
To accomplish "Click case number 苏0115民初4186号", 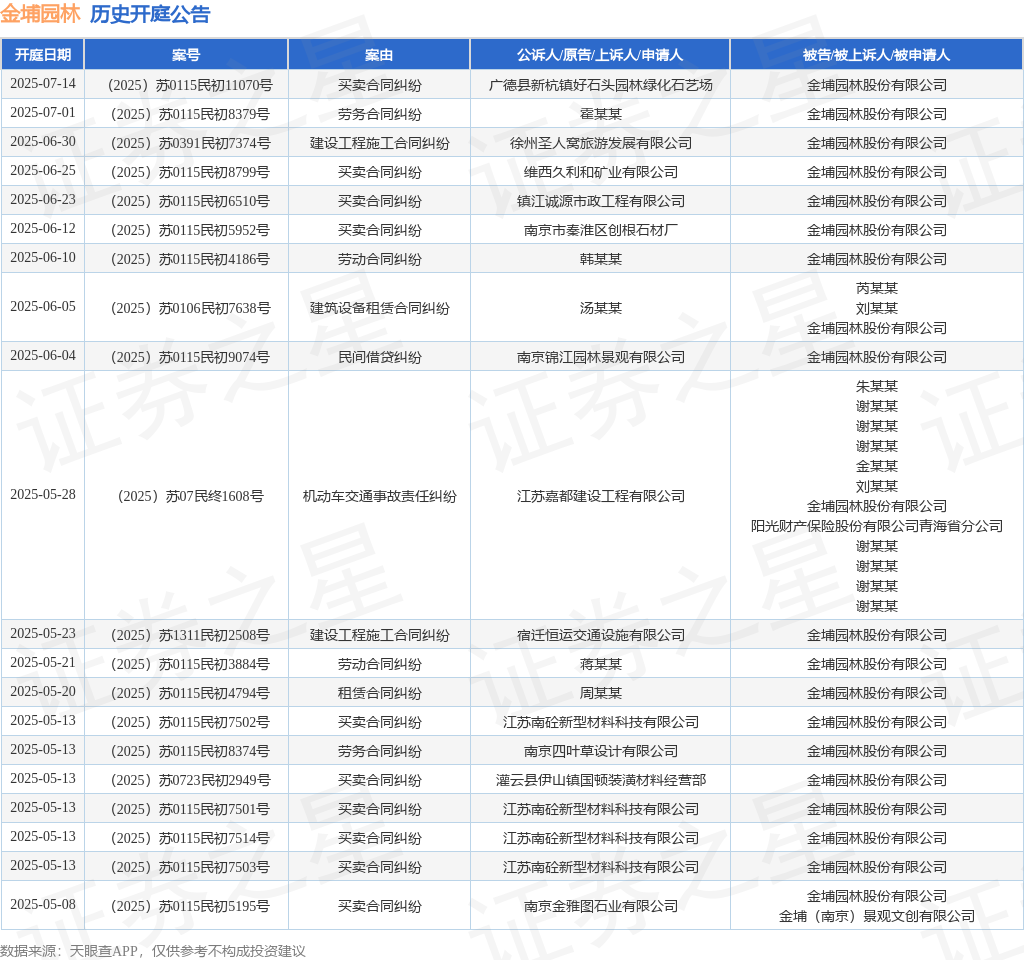I will (x=190, y=259).
